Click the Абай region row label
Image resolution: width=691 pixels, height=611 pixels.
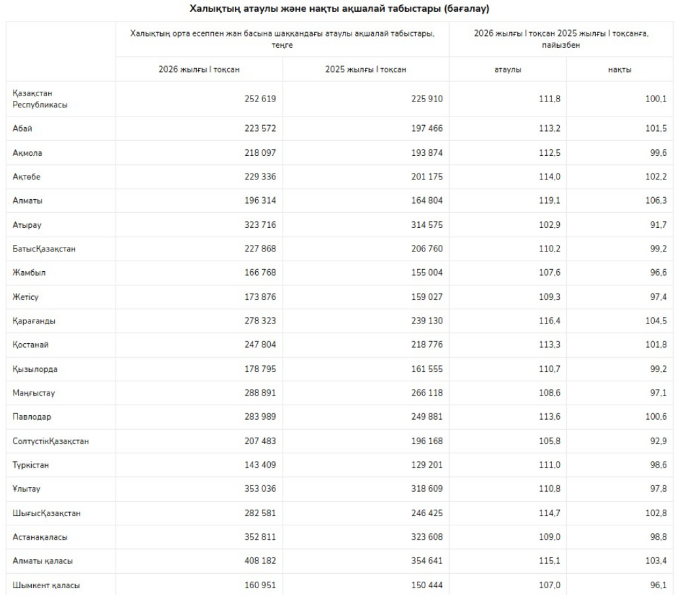22,128
